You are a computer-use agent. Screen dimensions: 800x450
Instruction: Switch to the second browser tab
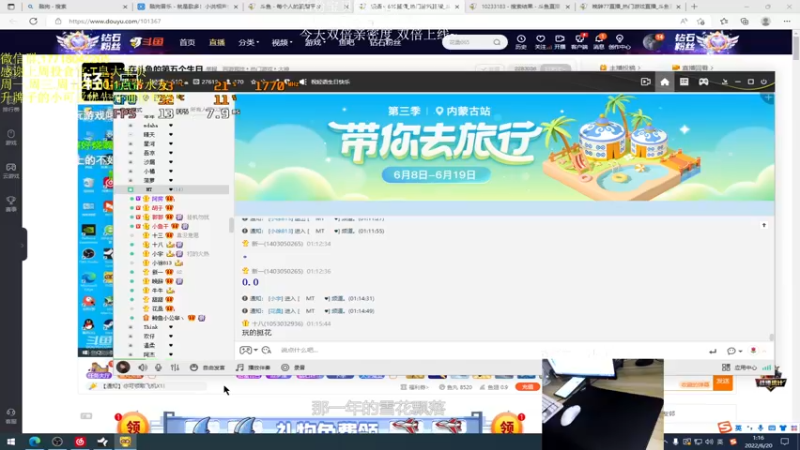tap(188, 7)
